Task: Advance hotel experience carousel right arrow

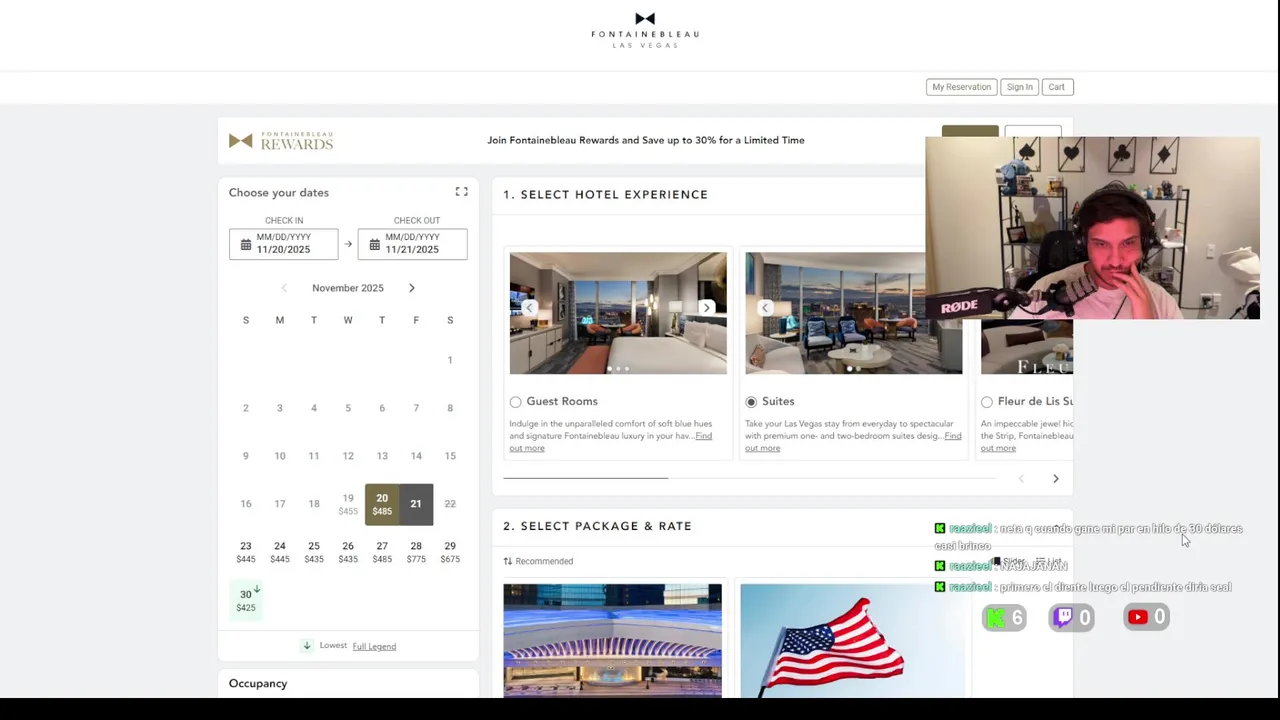Action: click(x=1055, y=479)
